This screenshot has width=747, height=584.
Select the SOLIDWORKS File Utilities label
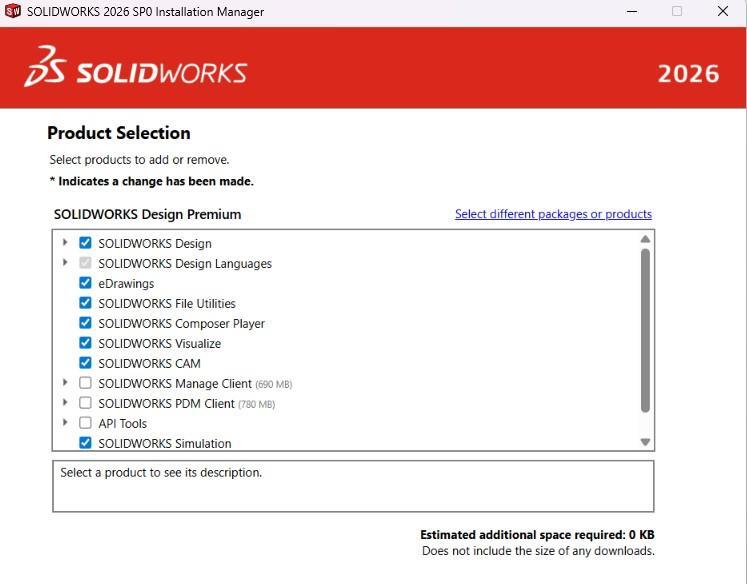point(167,304)
